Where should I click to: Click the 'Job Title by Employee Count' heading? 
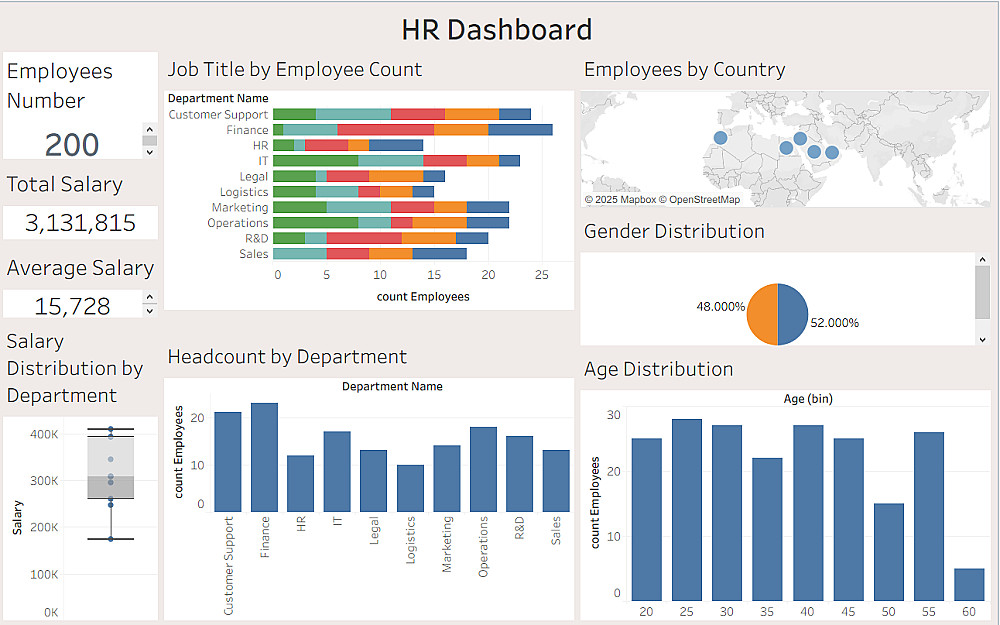click(x=295, y=70)
